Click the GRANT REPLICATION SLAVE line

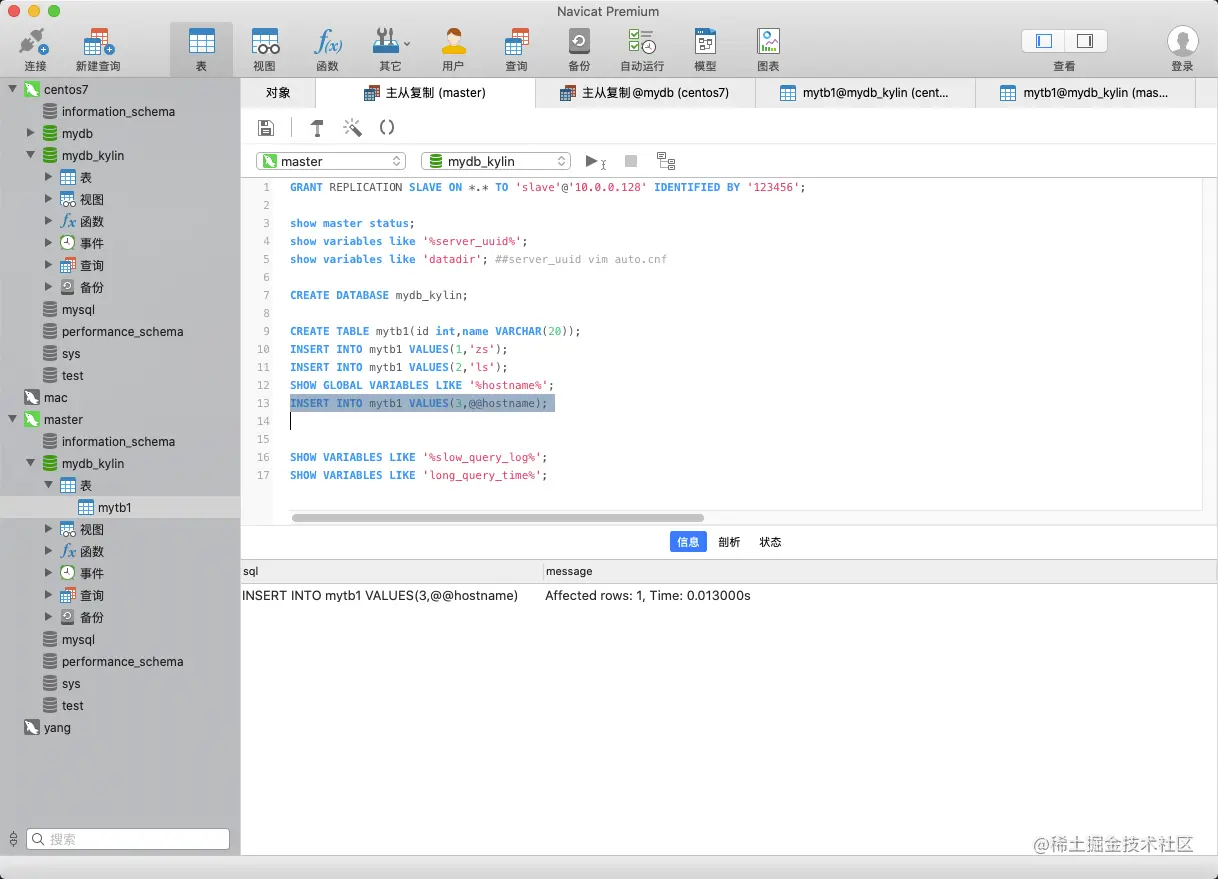click(547, 187)
